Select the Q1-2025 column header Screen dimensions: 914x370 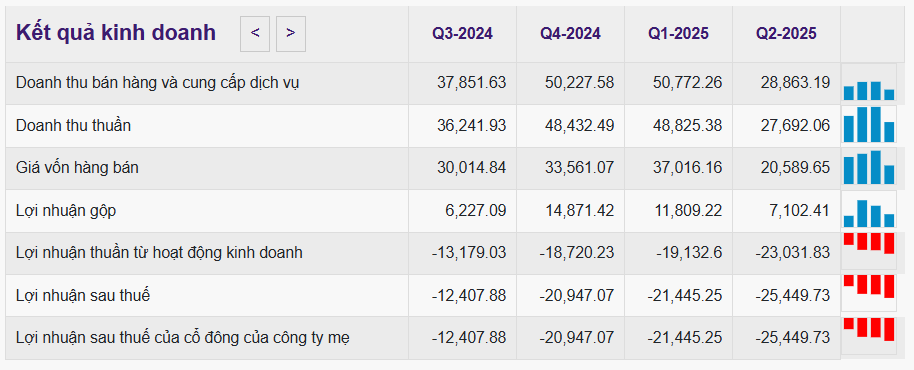679,34
